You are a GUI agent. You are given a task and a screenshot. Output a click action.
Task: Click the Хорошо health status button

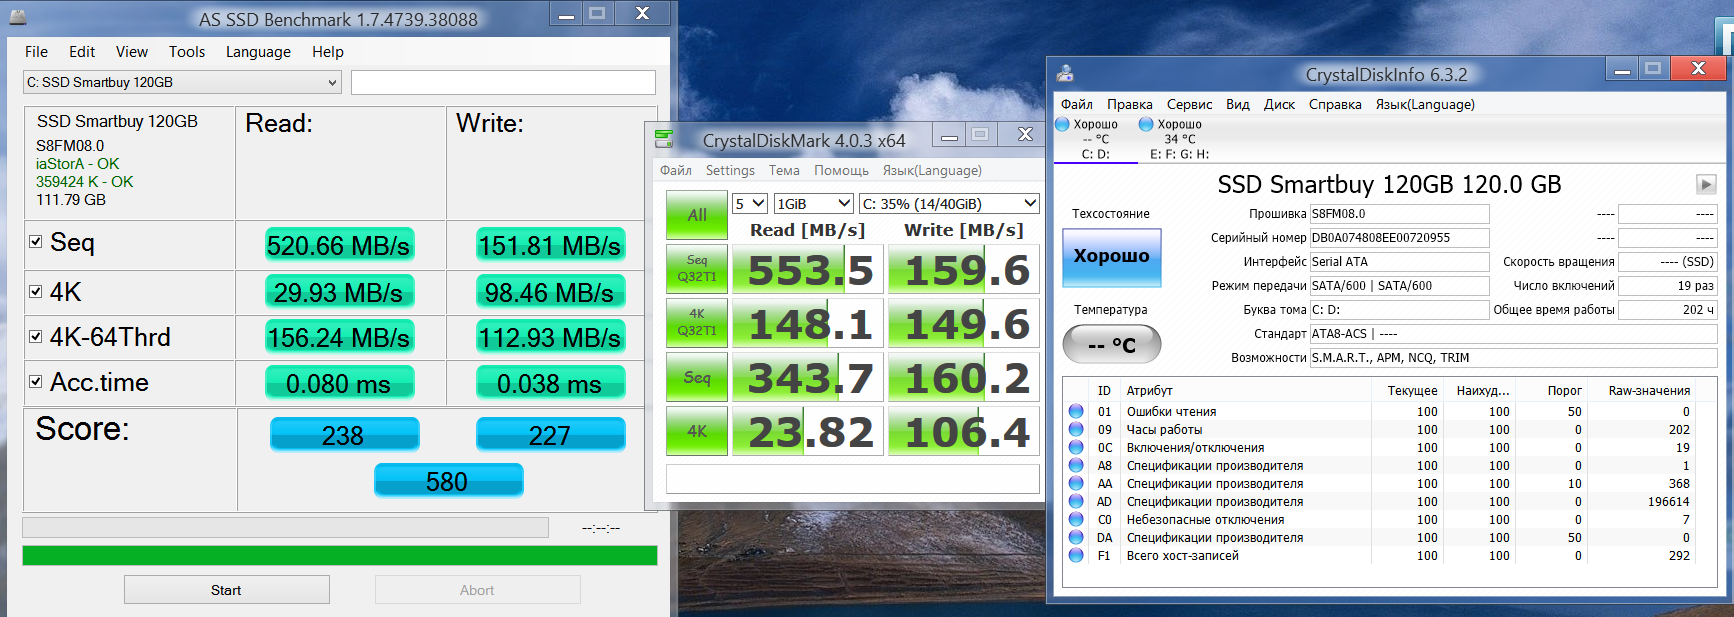click(1111, 257)
